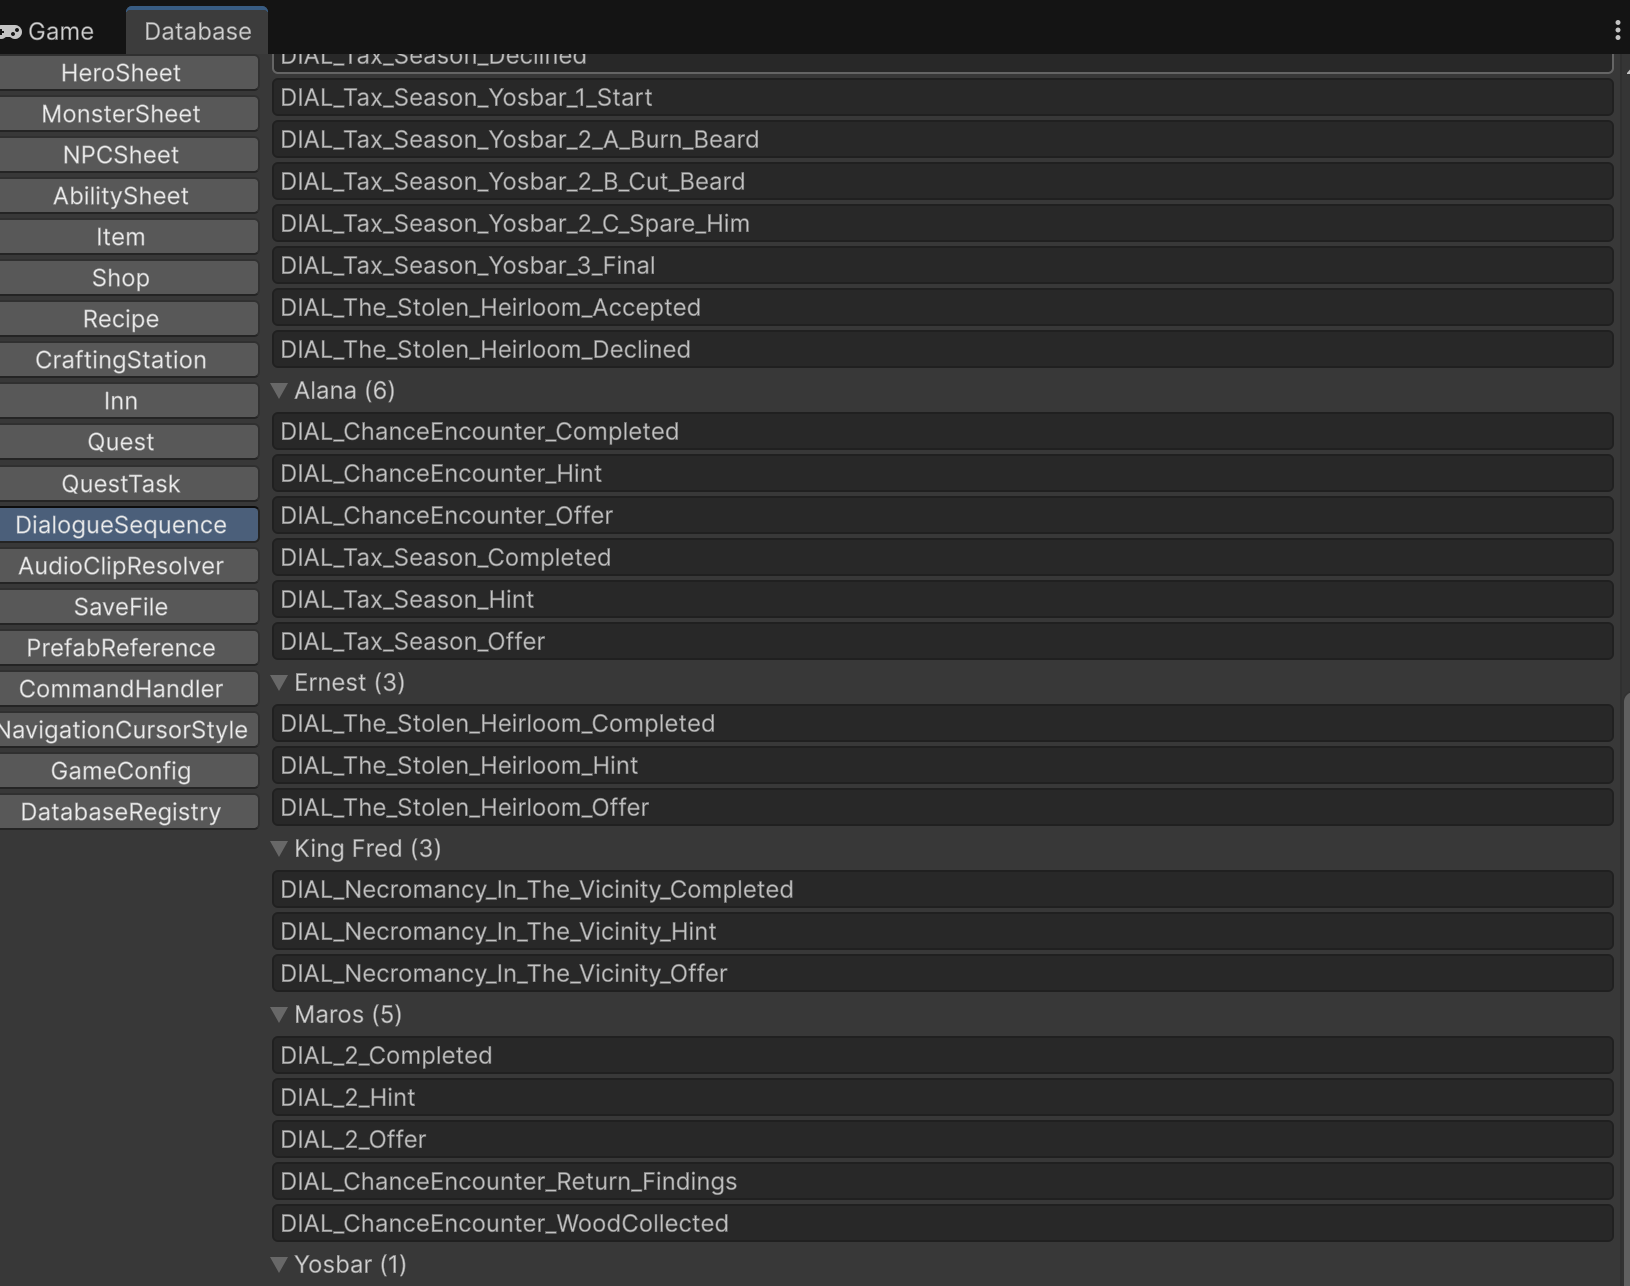
Task: Collapse the Yosbar (1) group
Action: click(x=280, y=1265)
